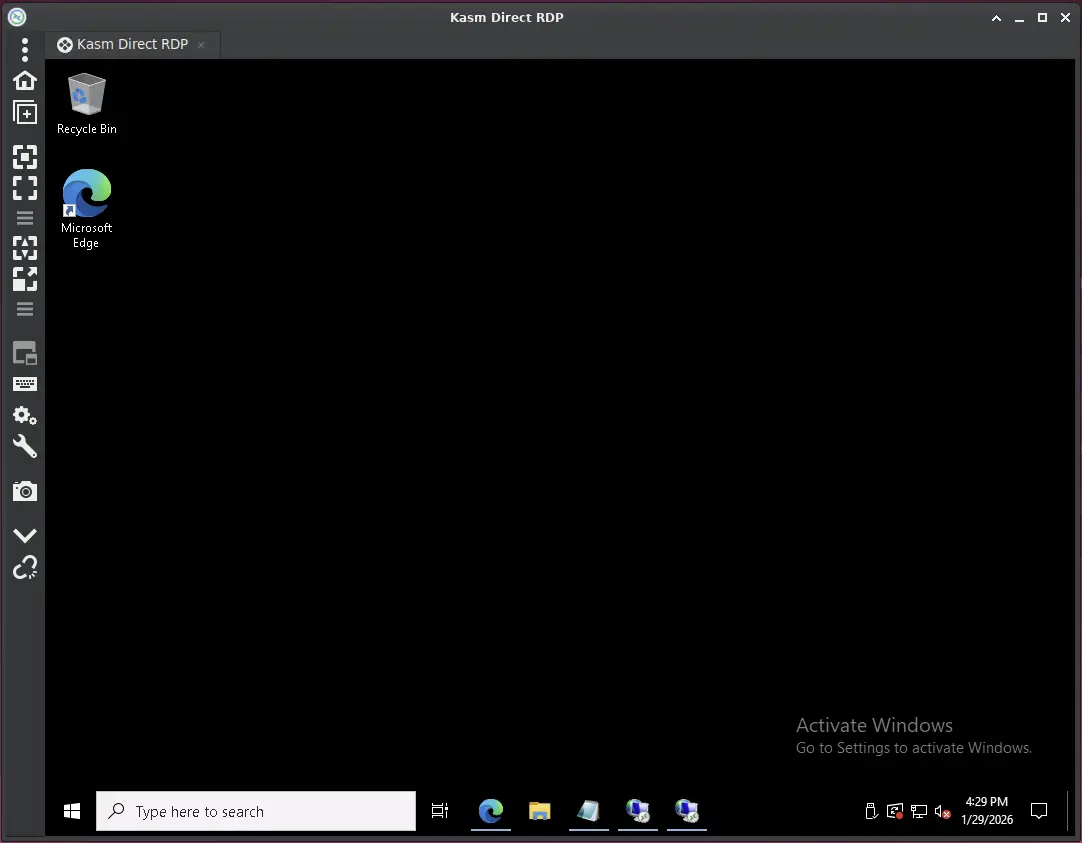Click the switch tab pages icon
1082x843 pixels.
pyautogui.click(x=25, y=354)
